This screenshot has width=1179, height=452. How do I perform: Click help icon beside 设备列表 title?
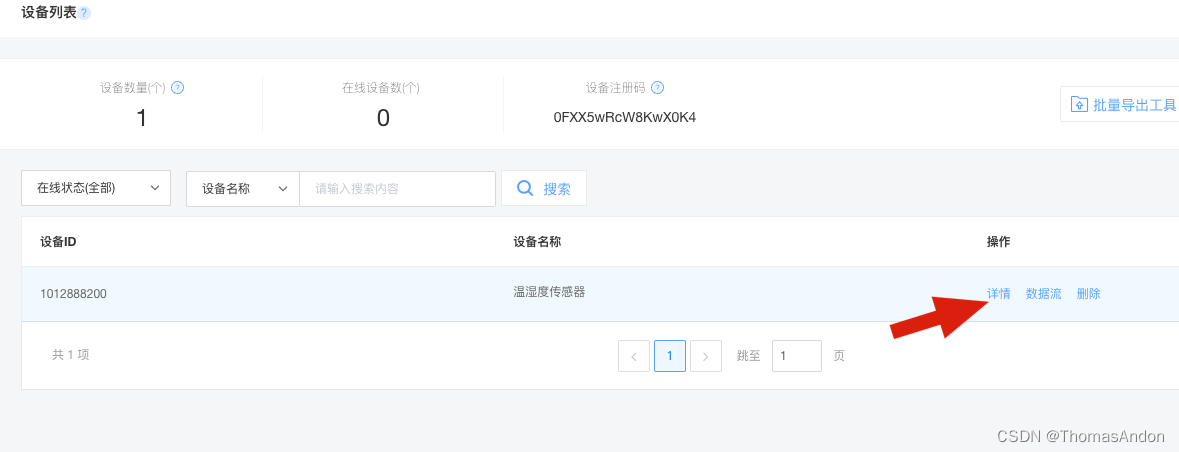[84, 13]
